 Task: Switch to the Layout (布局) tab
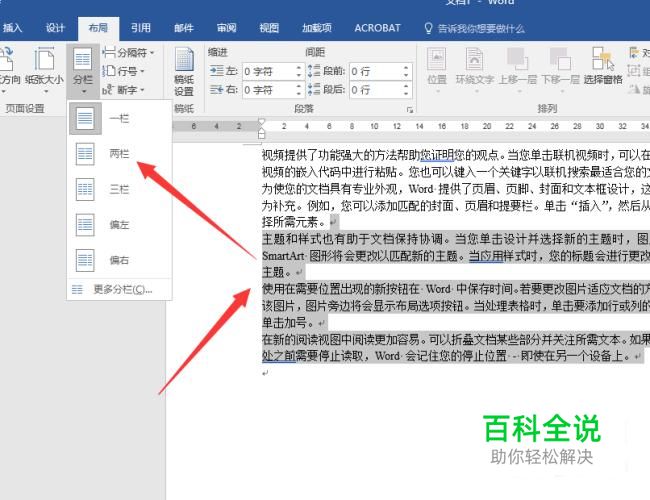click(x=98, y=28)
